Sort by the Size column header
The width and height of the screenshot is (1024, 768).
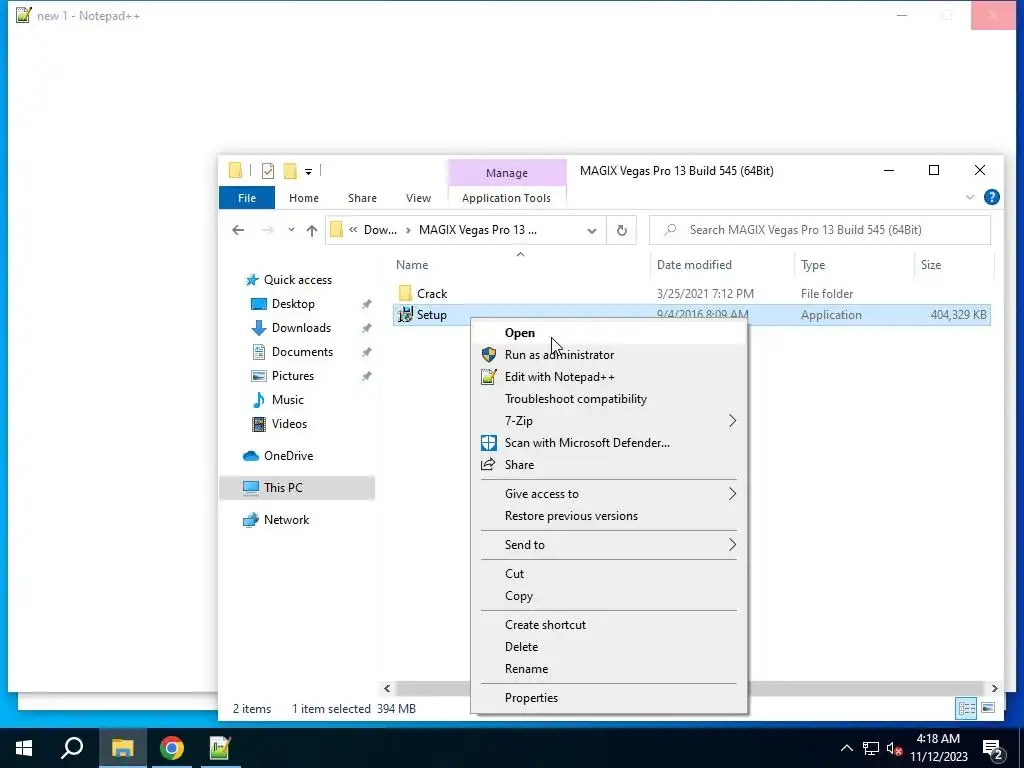931,264
